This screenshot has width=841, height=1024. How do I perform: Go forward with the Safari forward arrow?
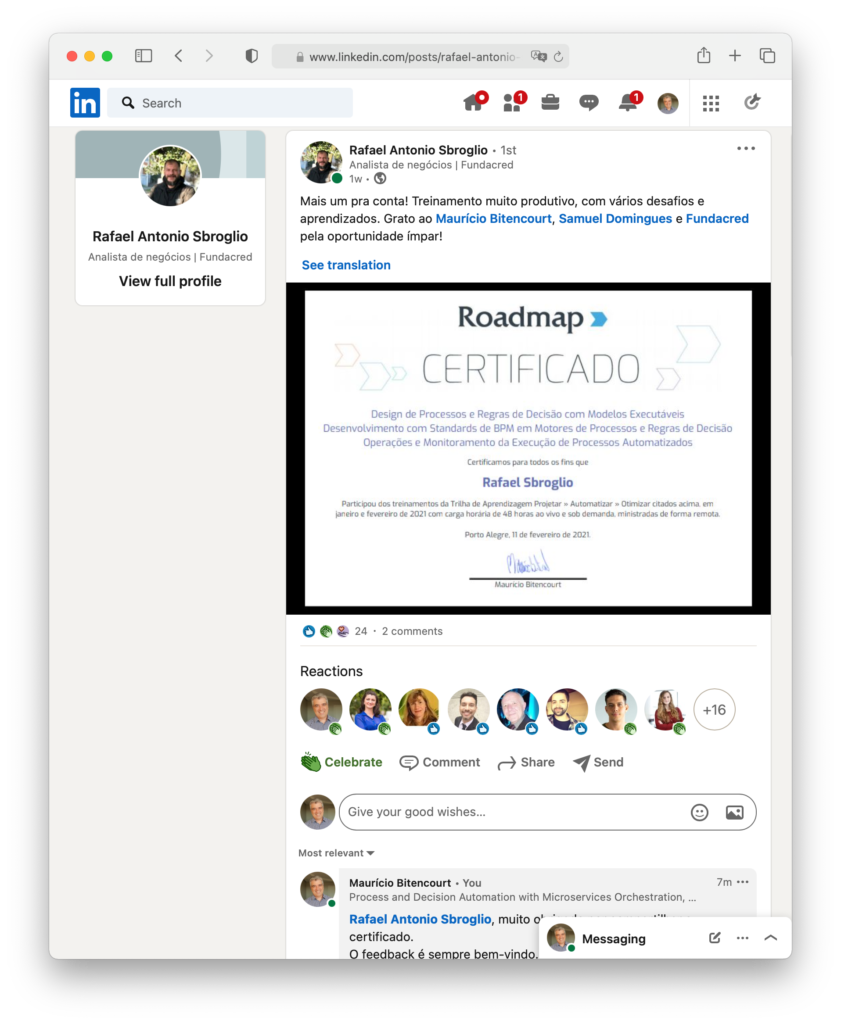[209, 56]
